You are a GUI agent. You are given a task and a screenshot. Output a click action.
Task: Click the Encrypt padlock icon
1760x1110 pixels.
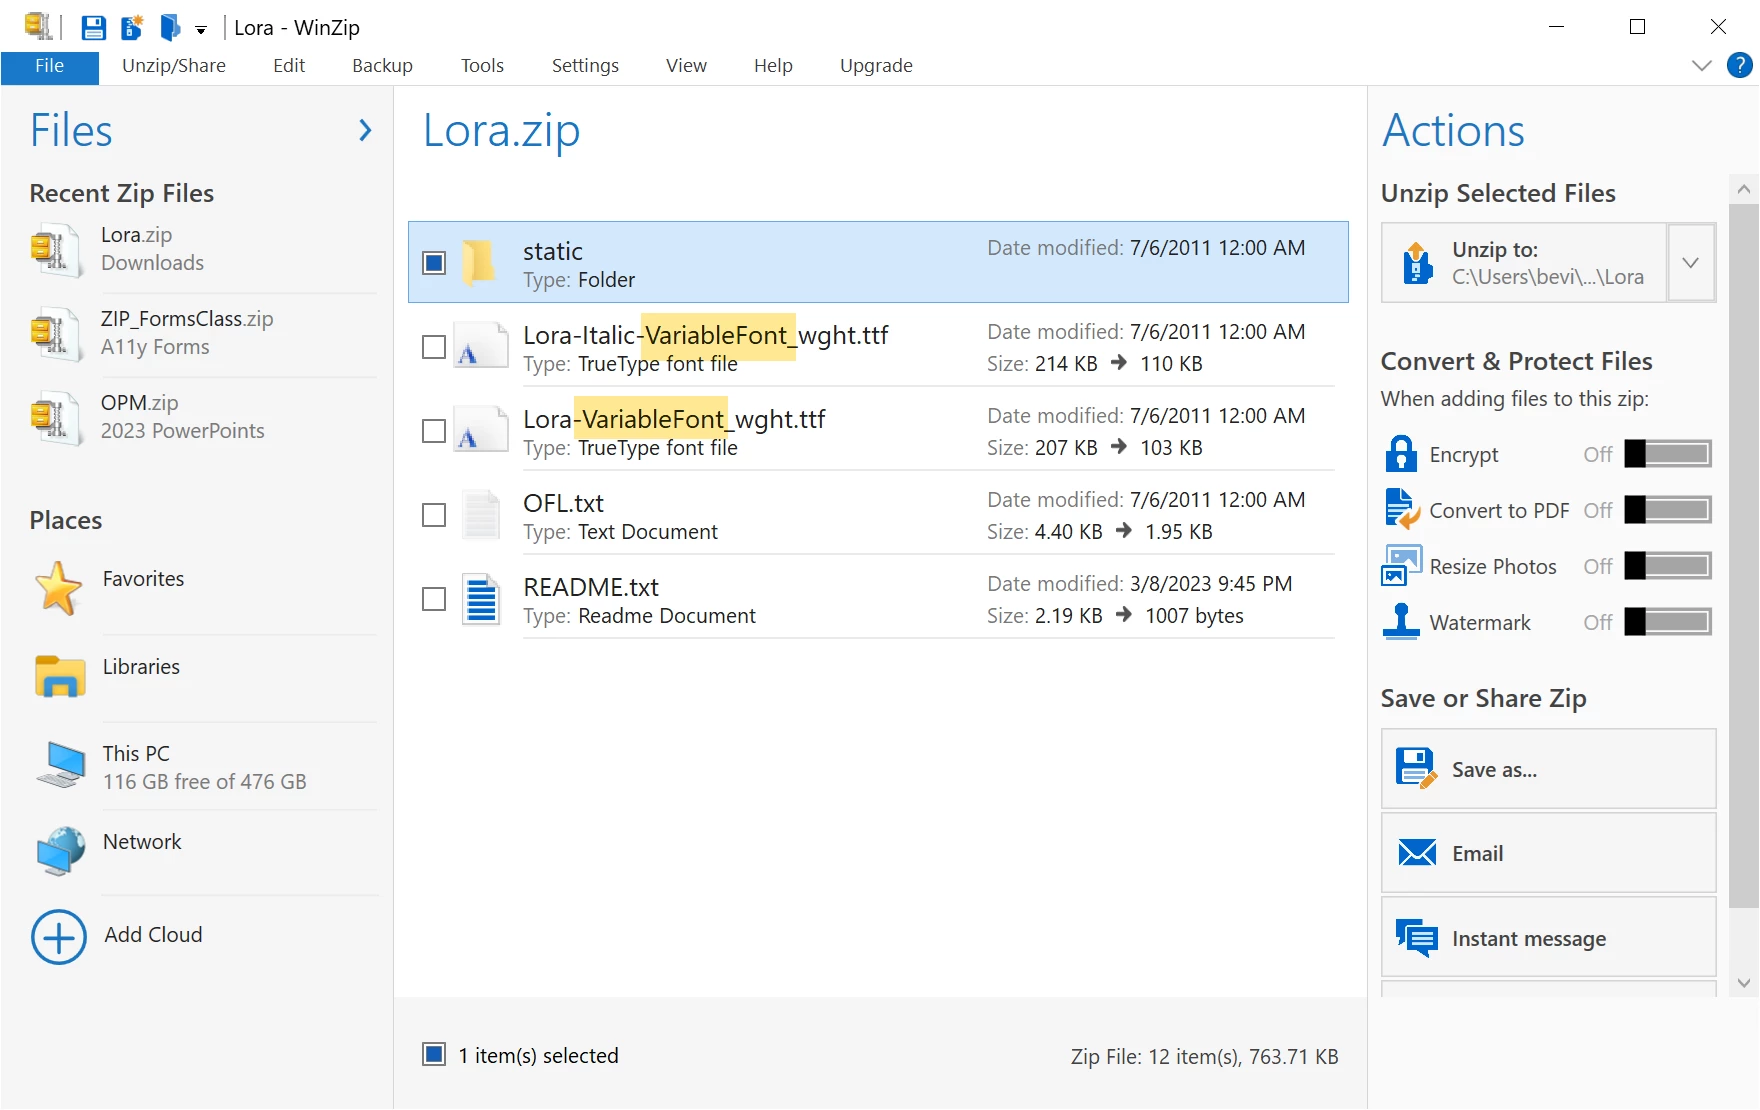1401,453
